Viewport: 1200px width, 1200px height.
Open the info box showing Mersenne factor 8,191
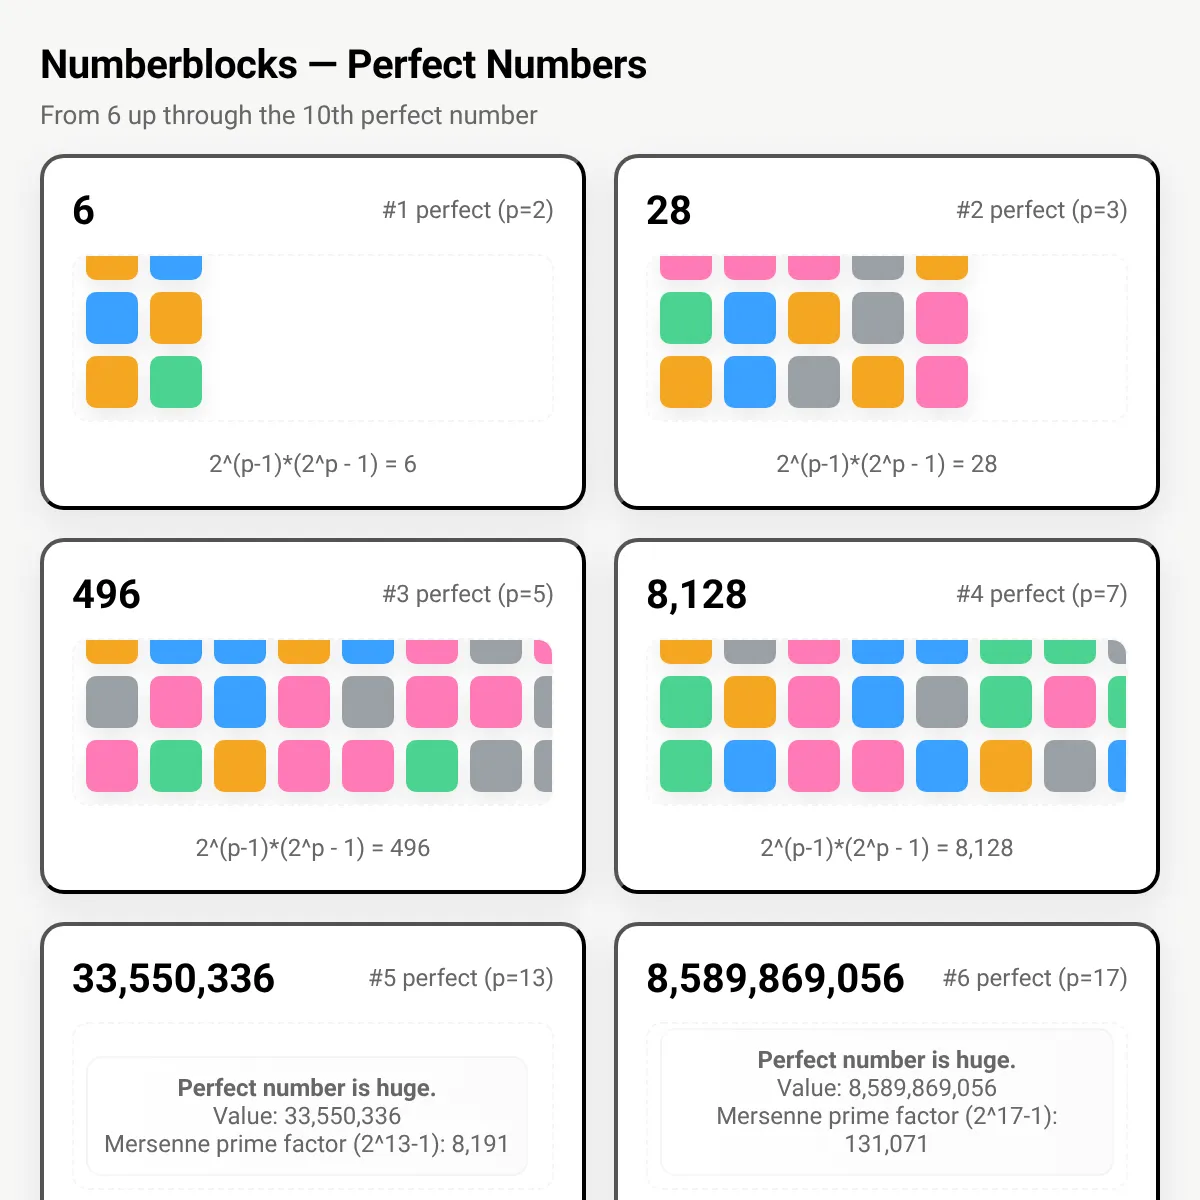307,1116
